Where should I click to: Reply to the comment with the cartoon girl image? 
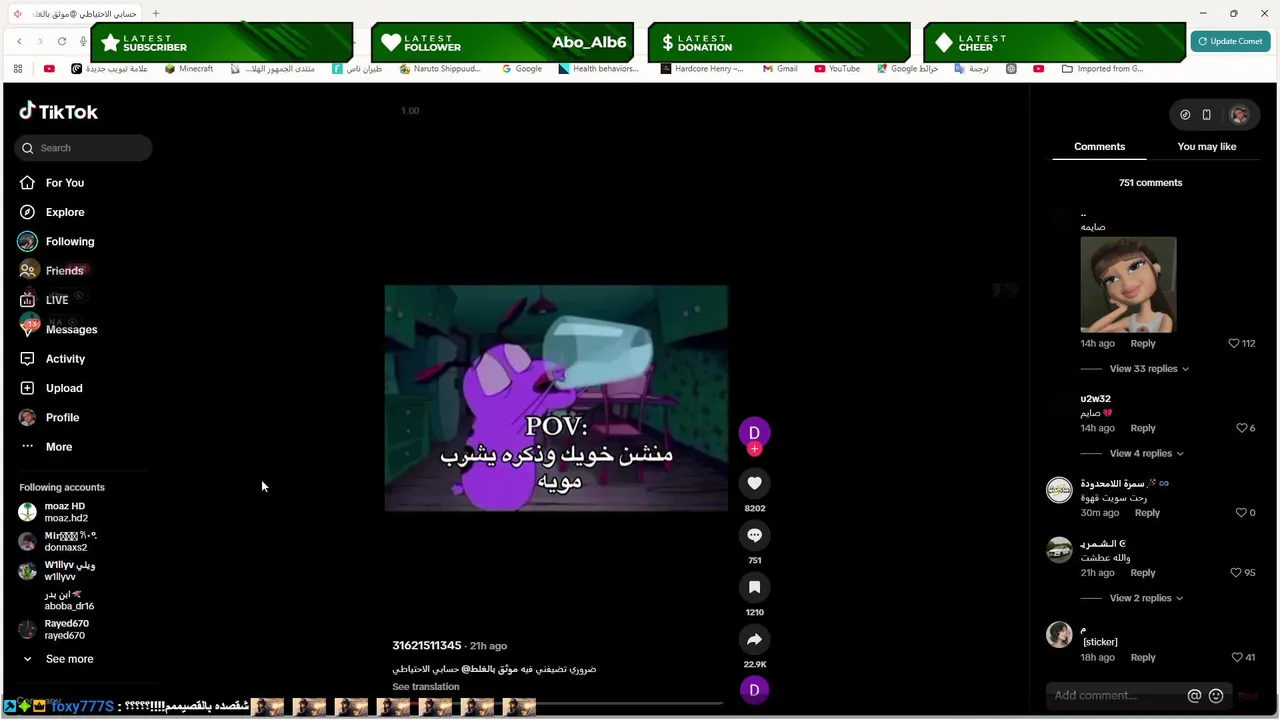point(1142,343)
